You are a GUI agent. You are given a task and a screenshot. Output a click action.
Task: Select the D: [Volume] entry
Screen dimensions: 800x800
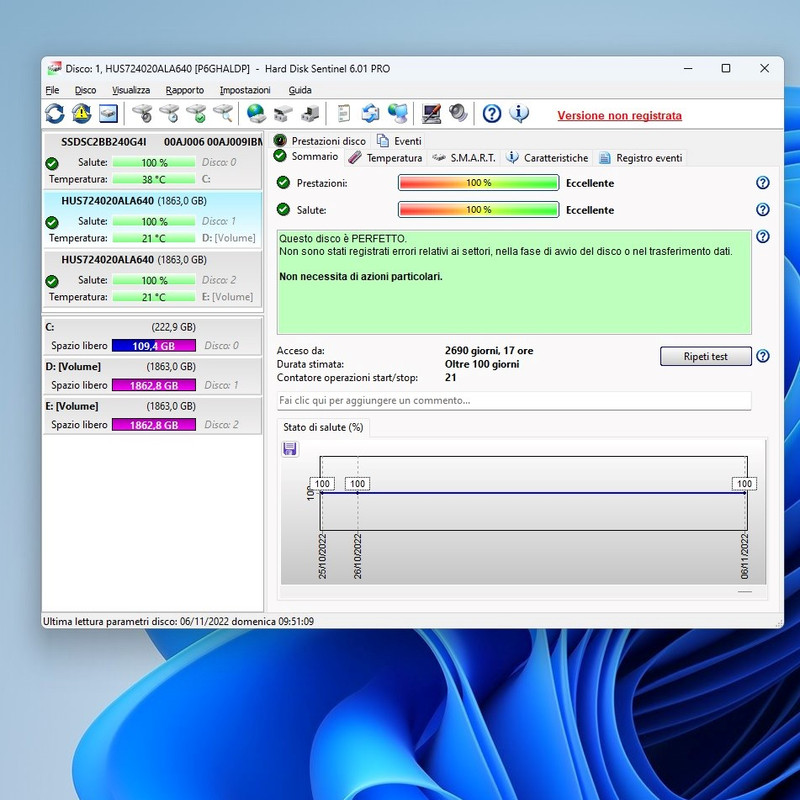pyautogui.click(x=152, y=376)
